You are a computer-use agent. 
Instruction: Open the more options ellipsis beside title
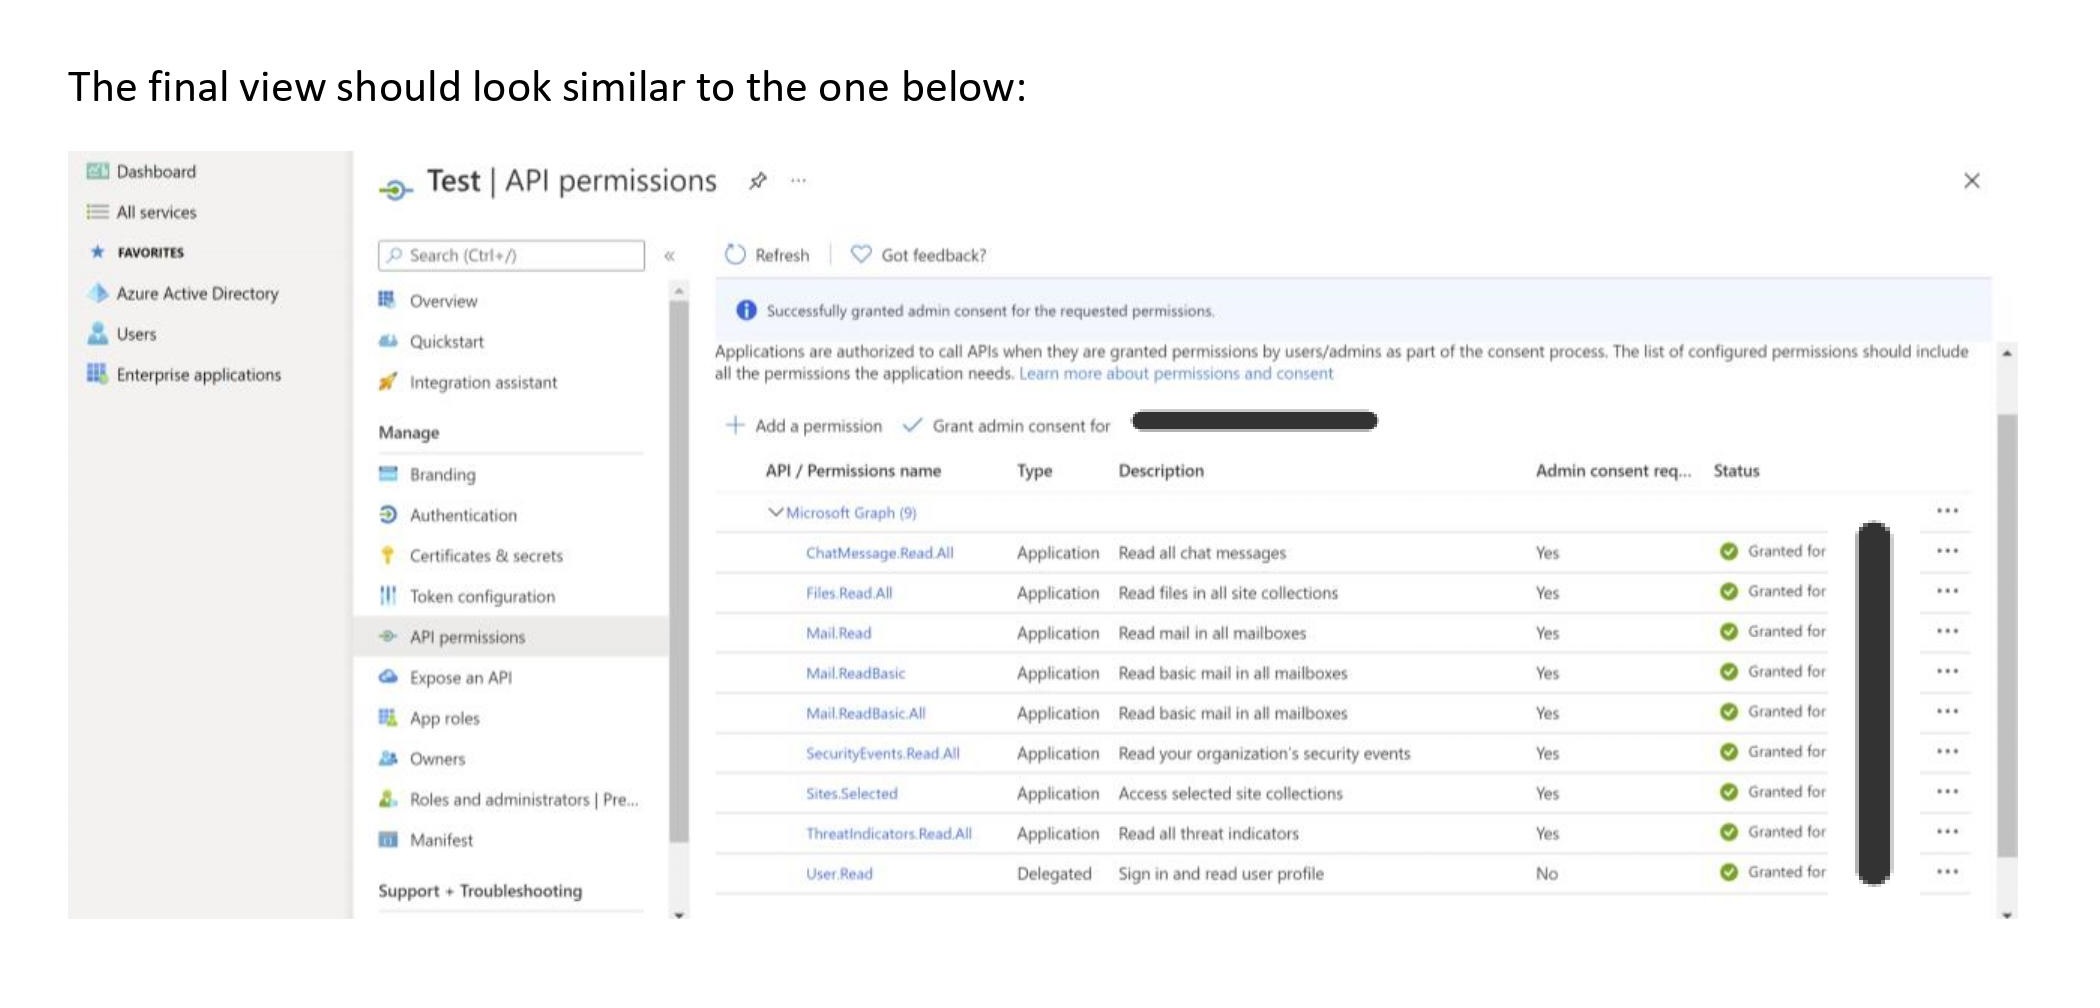point(798,181)
